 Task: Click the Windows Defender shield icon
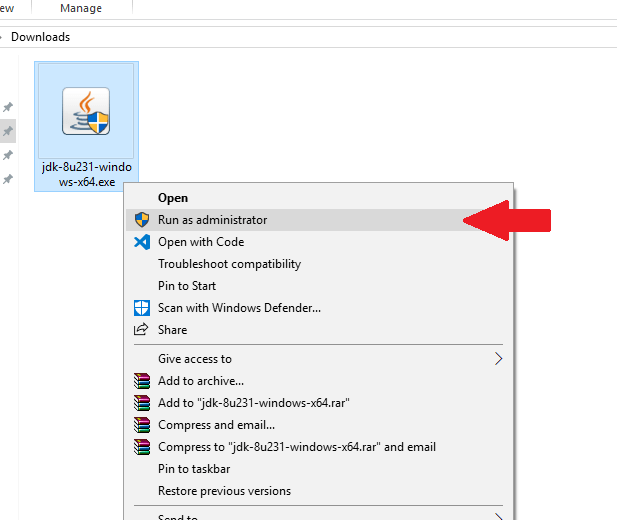(142, 308)
